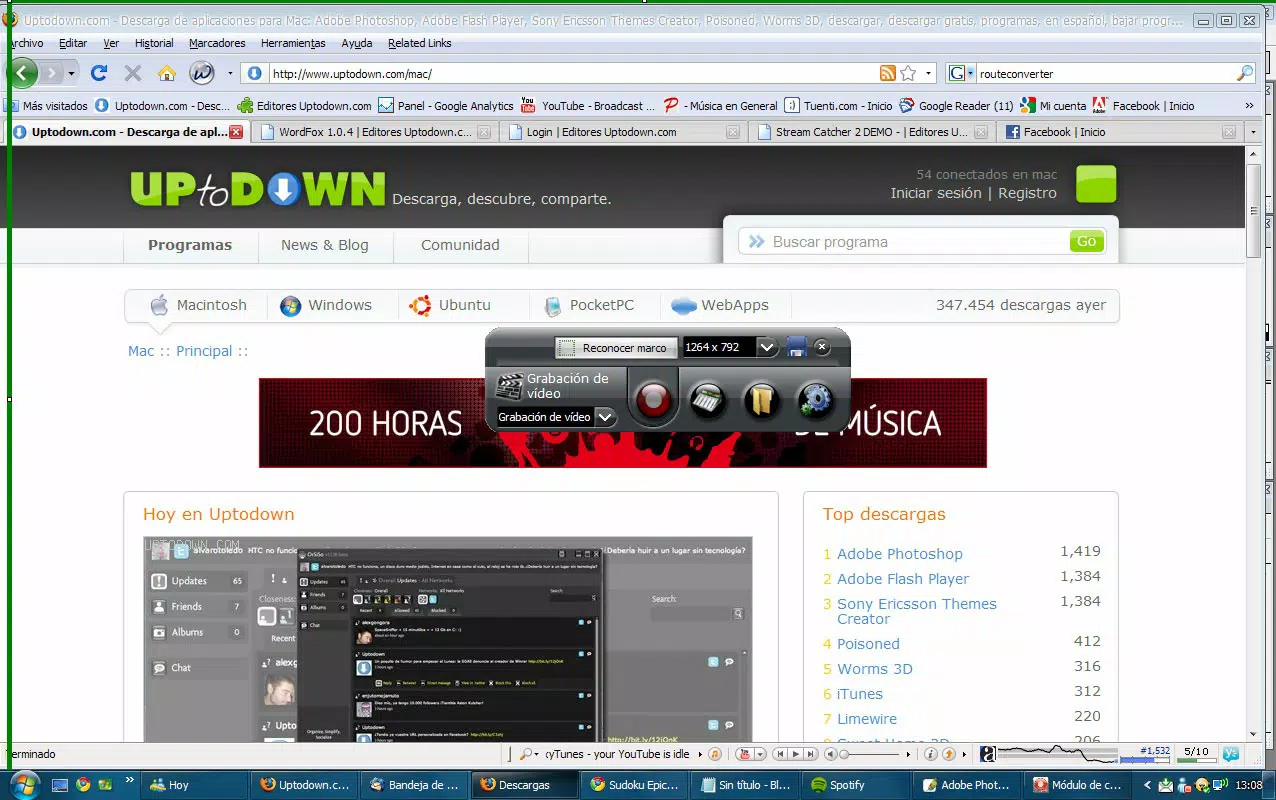This screenshot has width=1276, height=800.
Task: Start recording with the red record button
Action: pos(654,401)
